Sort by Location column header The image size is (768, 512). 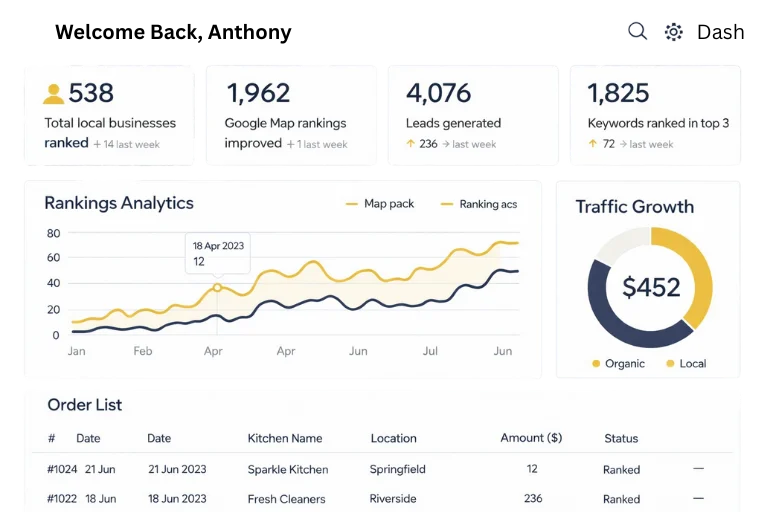tap(393, 438)
